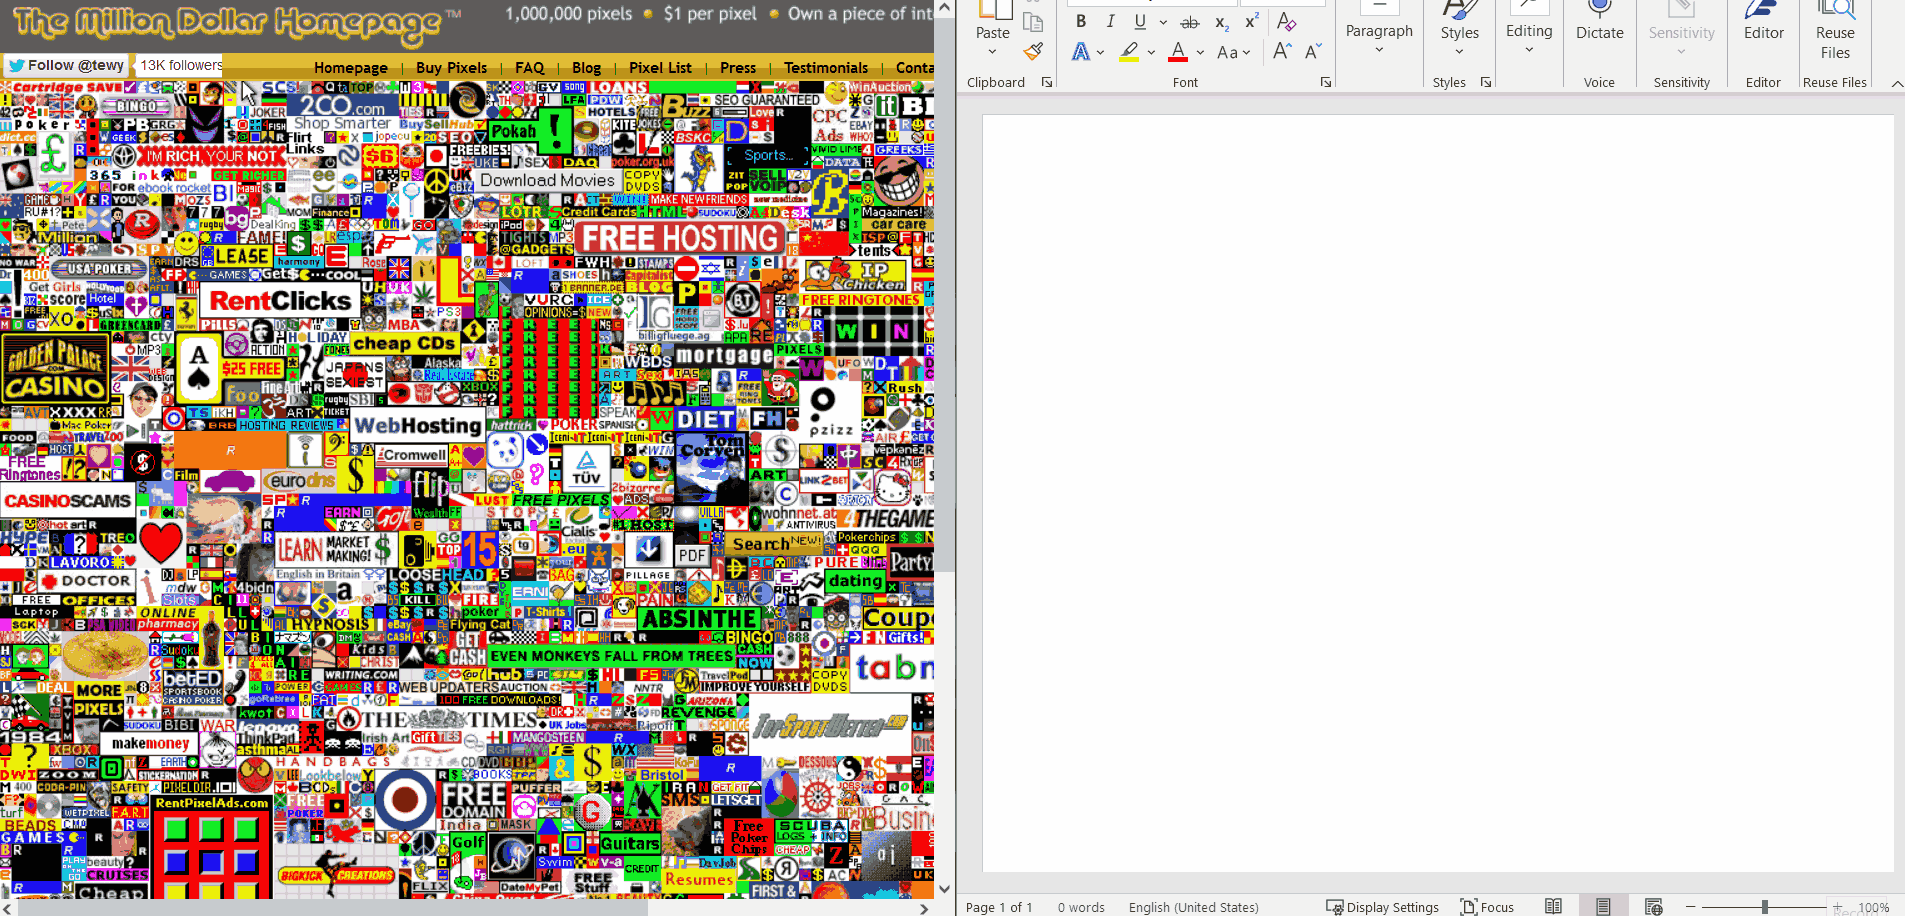Open the font color dropdown

coord(1199,52)
